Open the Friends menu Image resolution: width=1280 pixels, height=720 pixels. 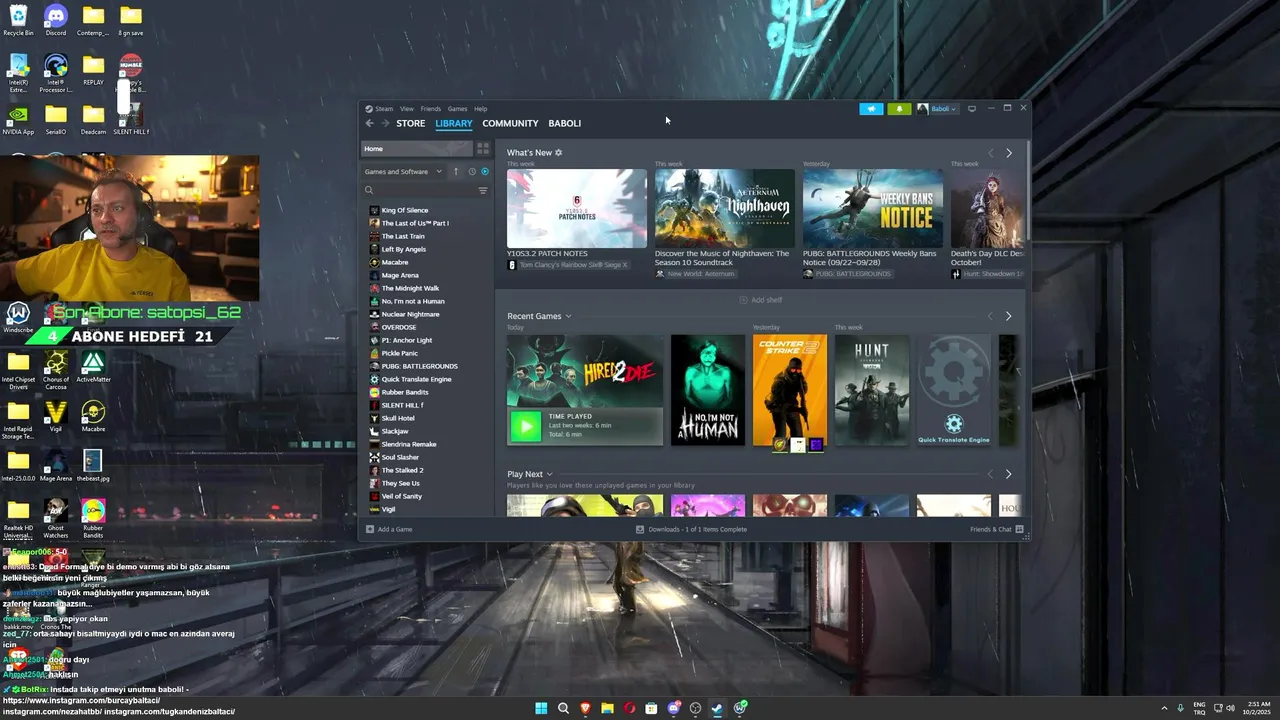tap(431, 109)
